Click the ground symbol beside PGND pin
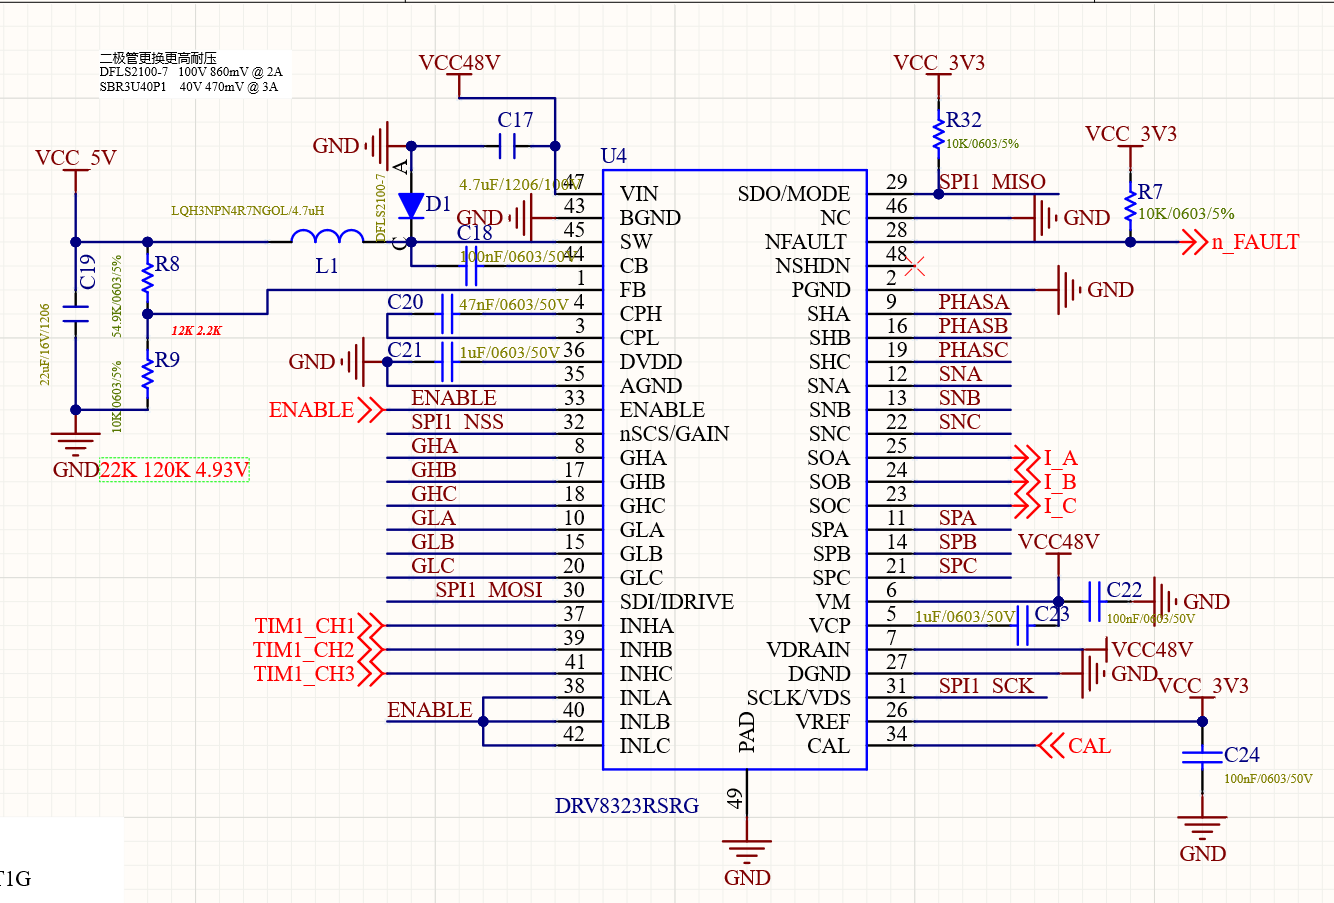Image resolution: width=1334 pixels, height=903 pixels. pyautogui.click(x=1071, y=290)
